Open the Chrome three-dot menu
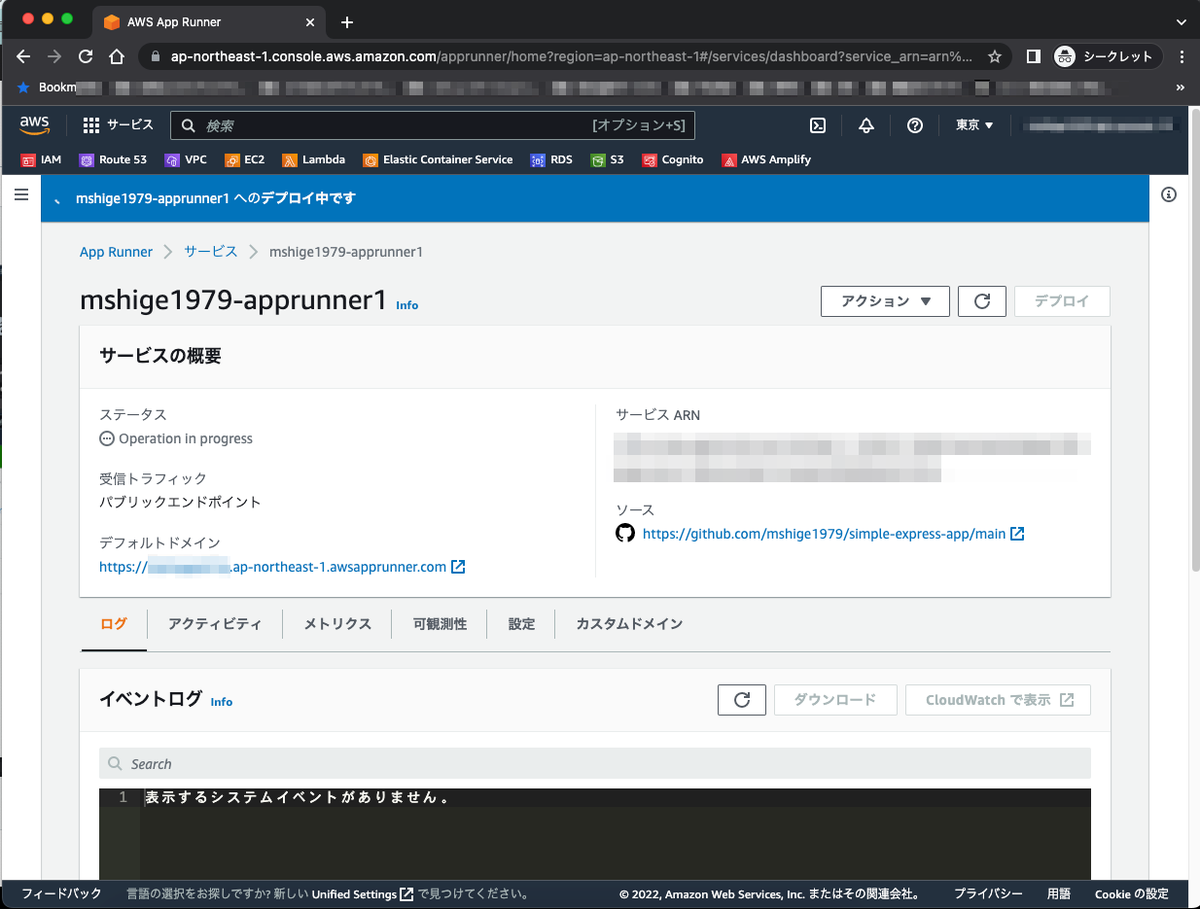The width and height of the screenshot is (1200, 909). (x=1181, y=57)
